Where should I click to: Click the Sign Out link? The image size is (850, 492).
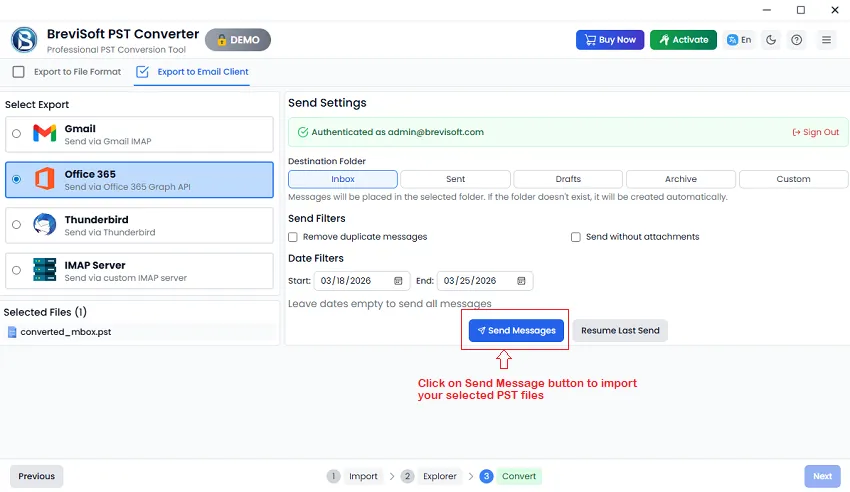[x=815, y=132]
